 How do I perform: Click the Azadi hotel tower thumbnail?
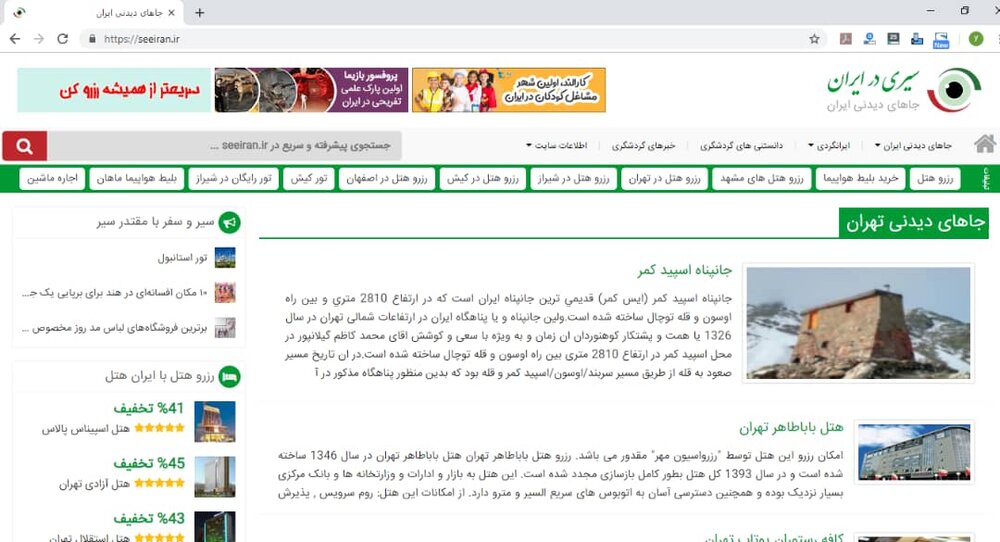(x=215, y=476)
